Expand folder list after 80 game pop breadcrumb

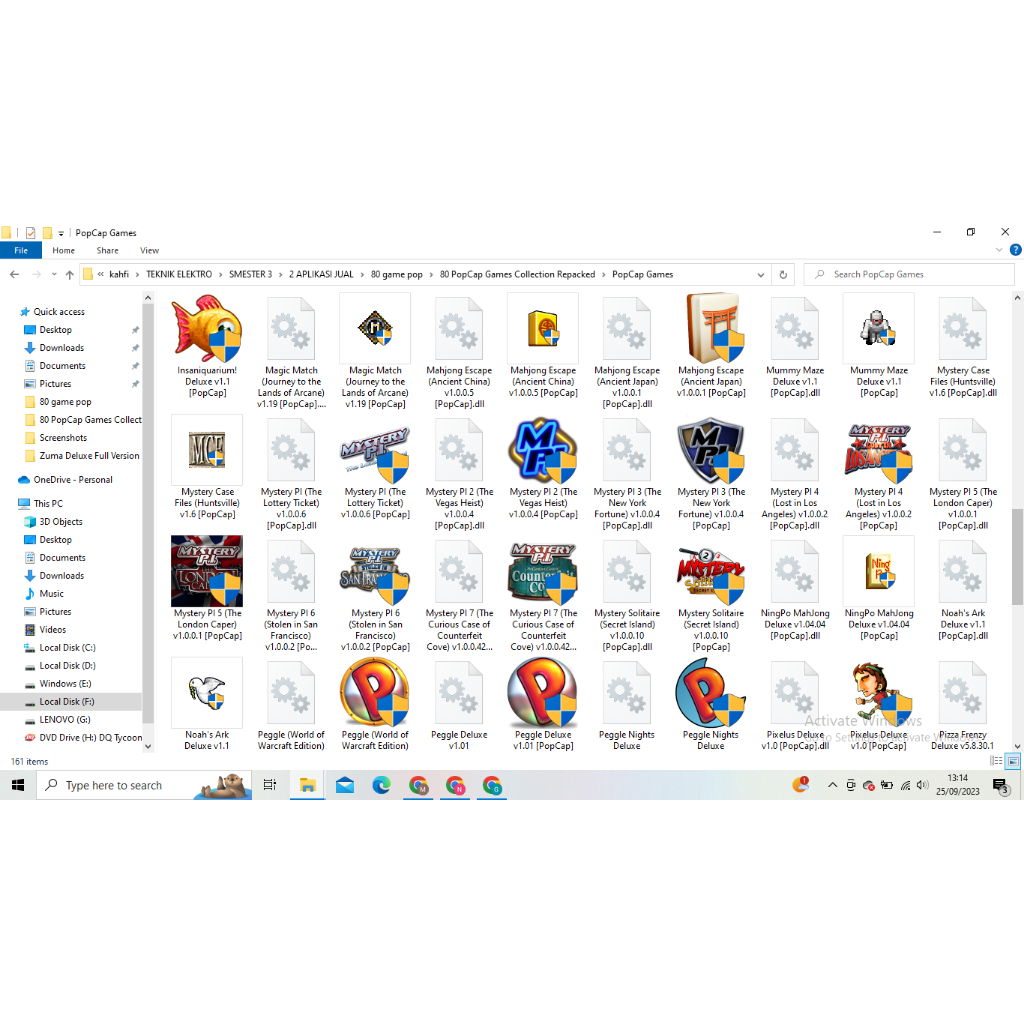click(431, 275)
